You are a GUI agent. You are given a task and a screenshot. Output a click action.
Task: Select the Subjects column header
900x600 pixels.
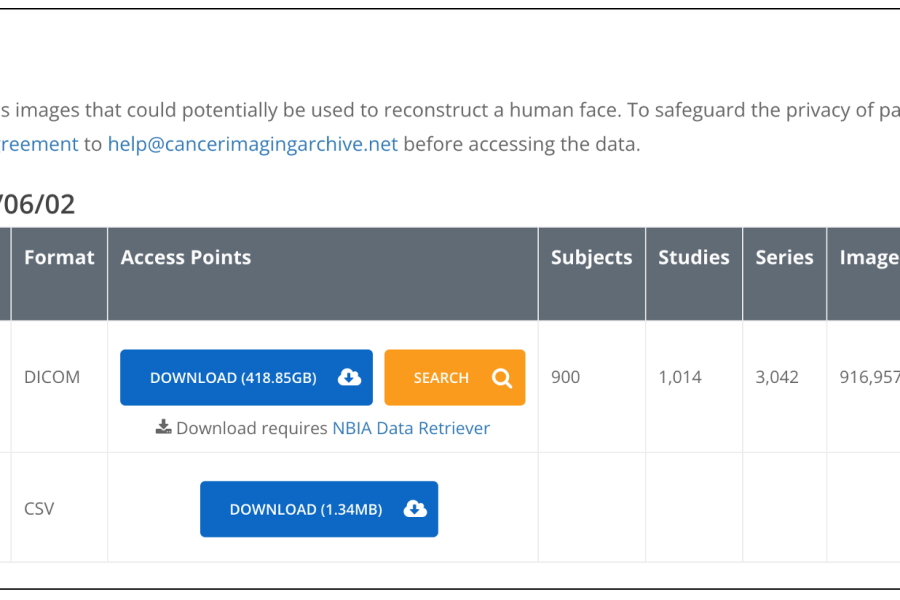coord(592,257)
